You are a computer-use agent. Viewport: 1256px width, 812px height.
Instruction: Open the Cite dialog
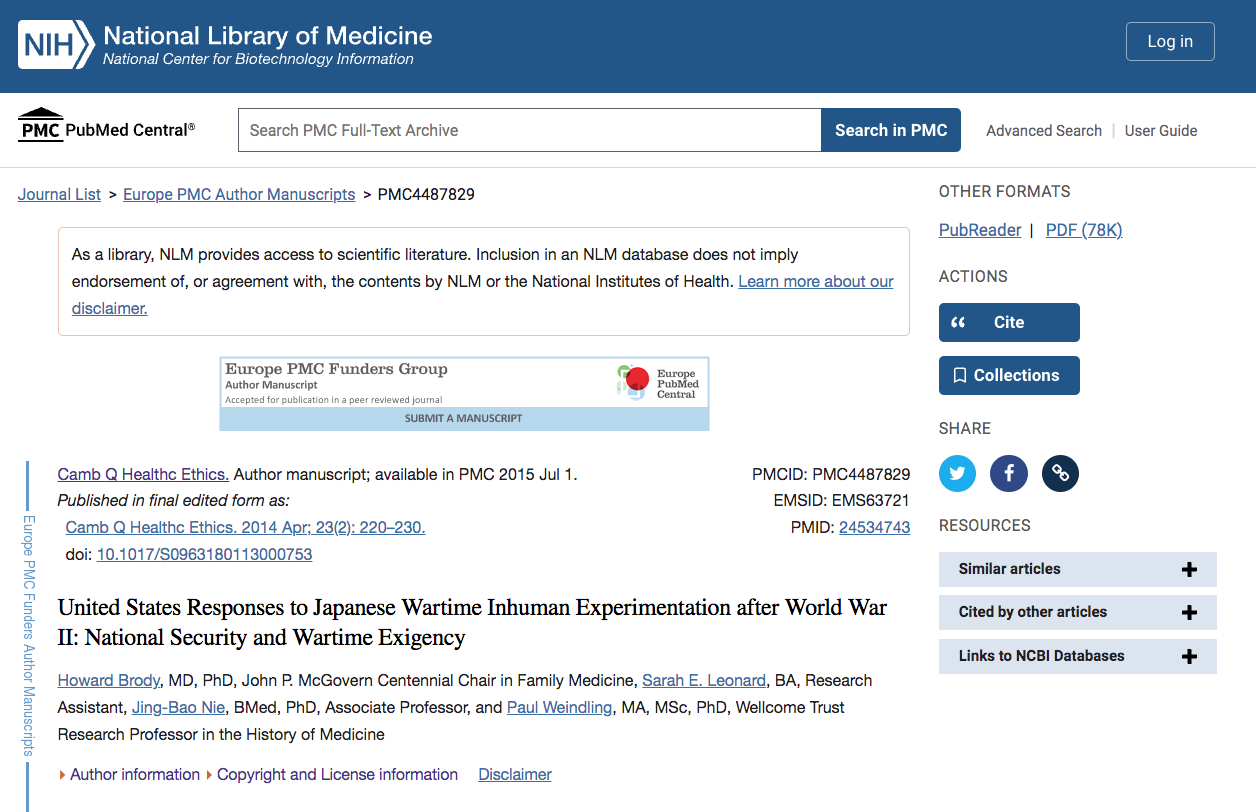click(1009, 322)
